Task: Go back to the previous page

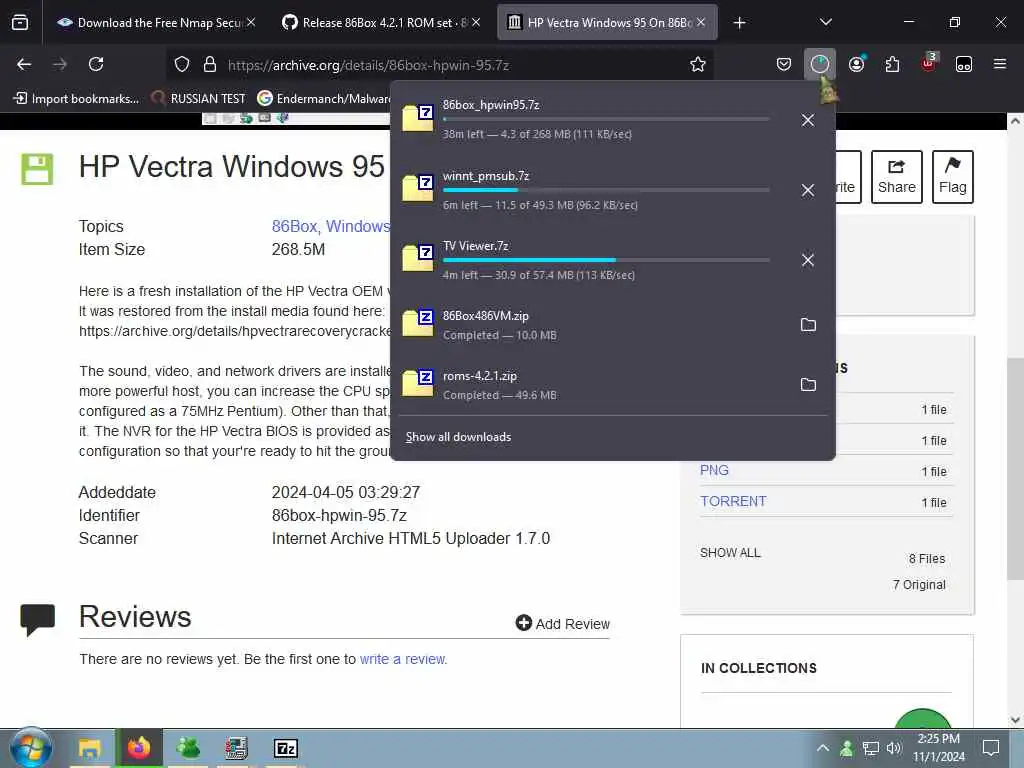Action: pos(24,64)
